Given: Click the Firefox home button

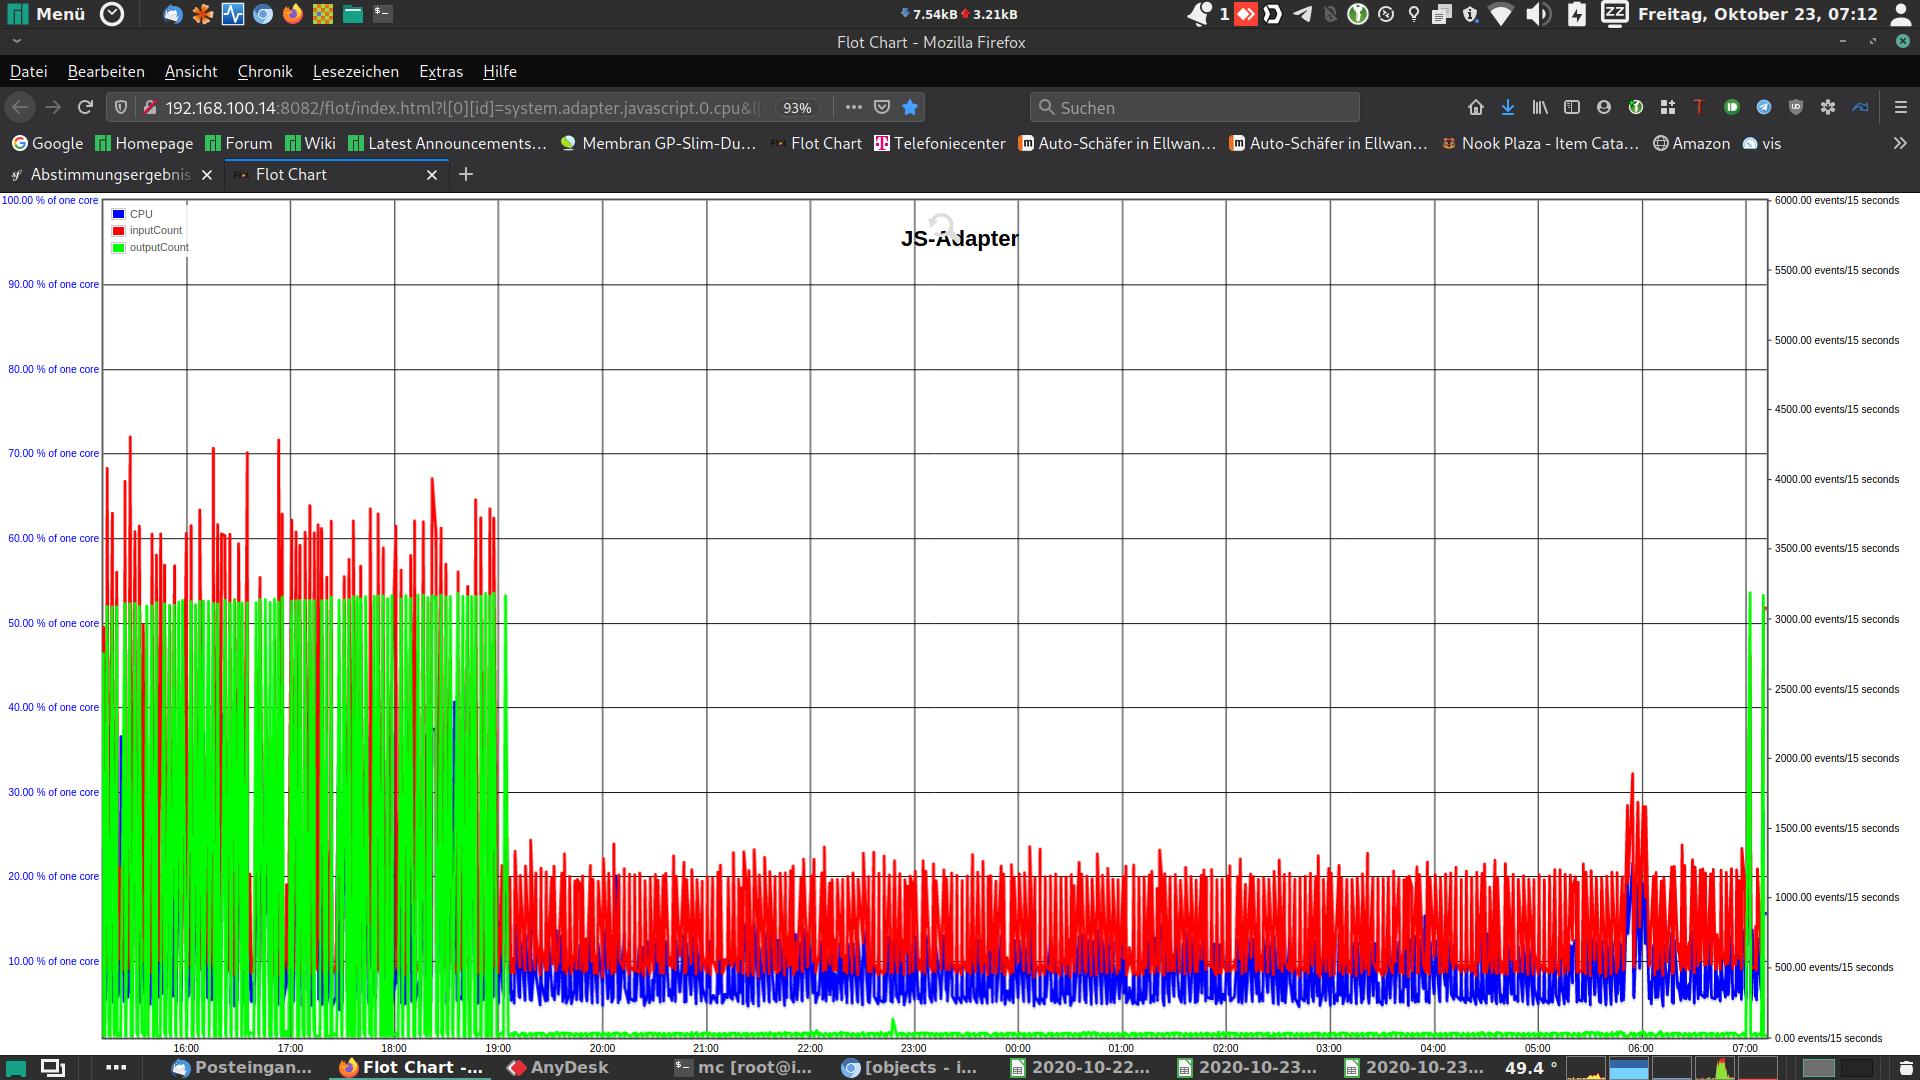Looking at the screenshot, I should (x=1476, y=107).
